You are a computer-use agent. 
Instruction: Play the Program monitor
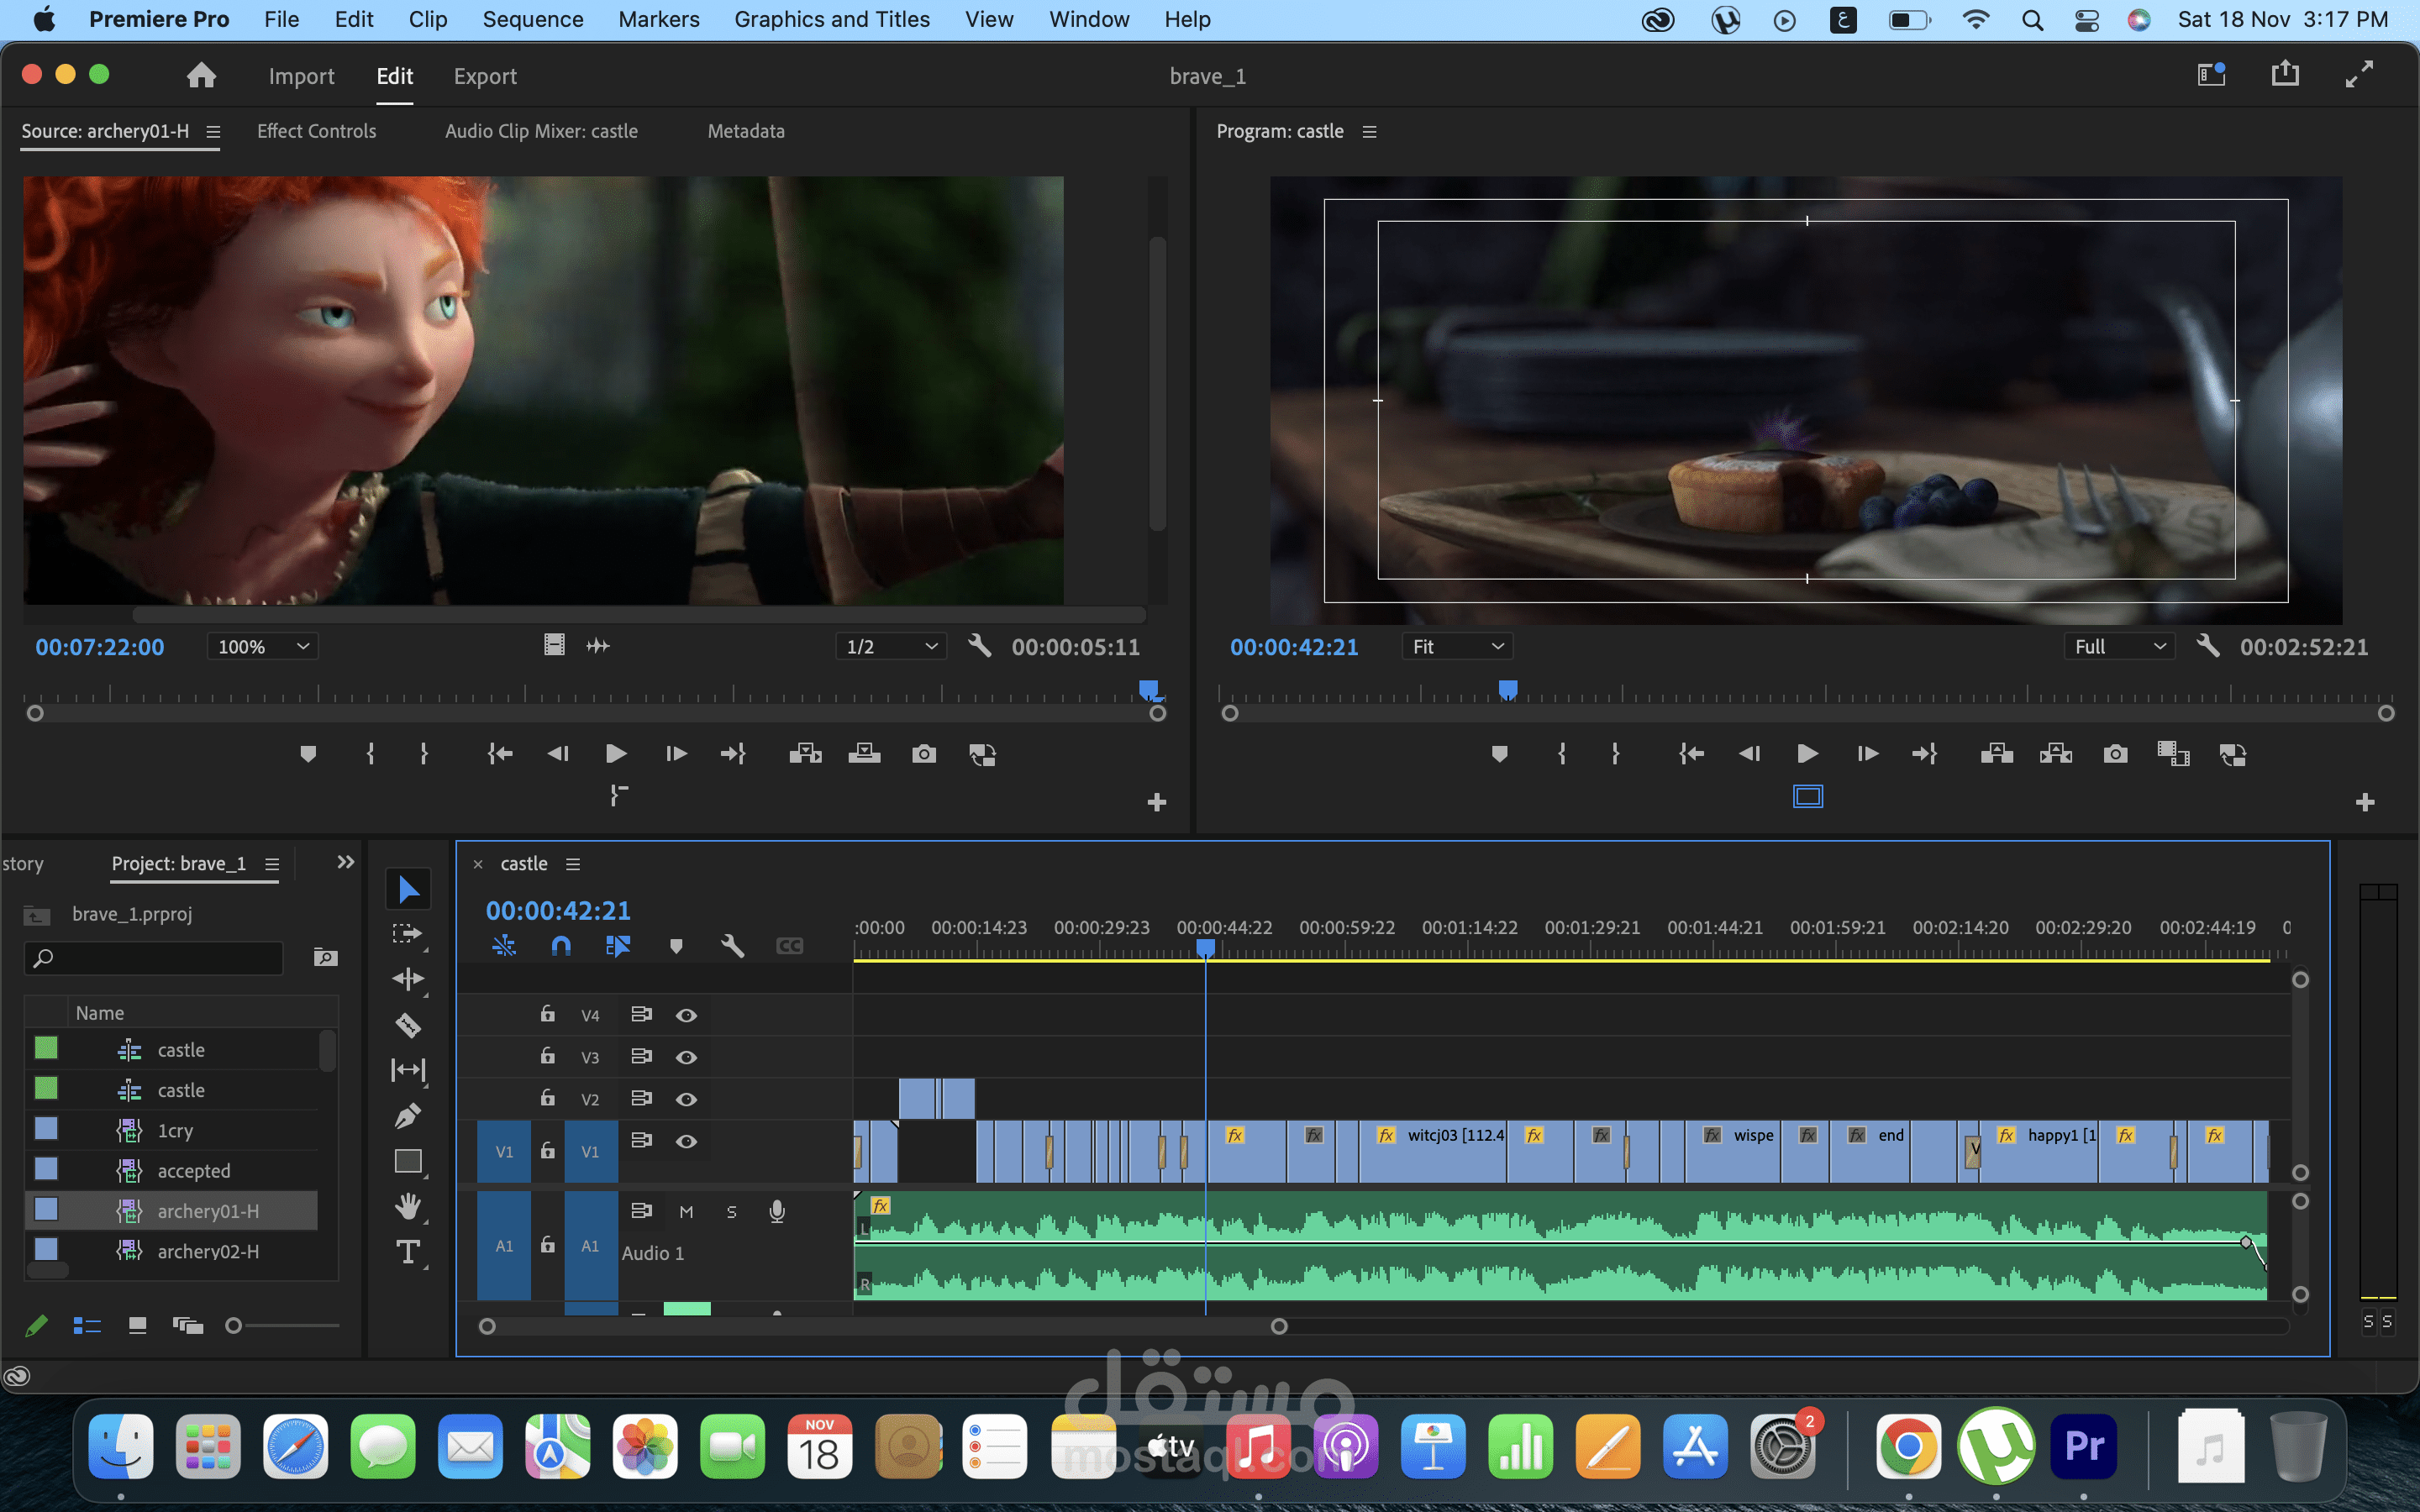[x=1807, y=754]
